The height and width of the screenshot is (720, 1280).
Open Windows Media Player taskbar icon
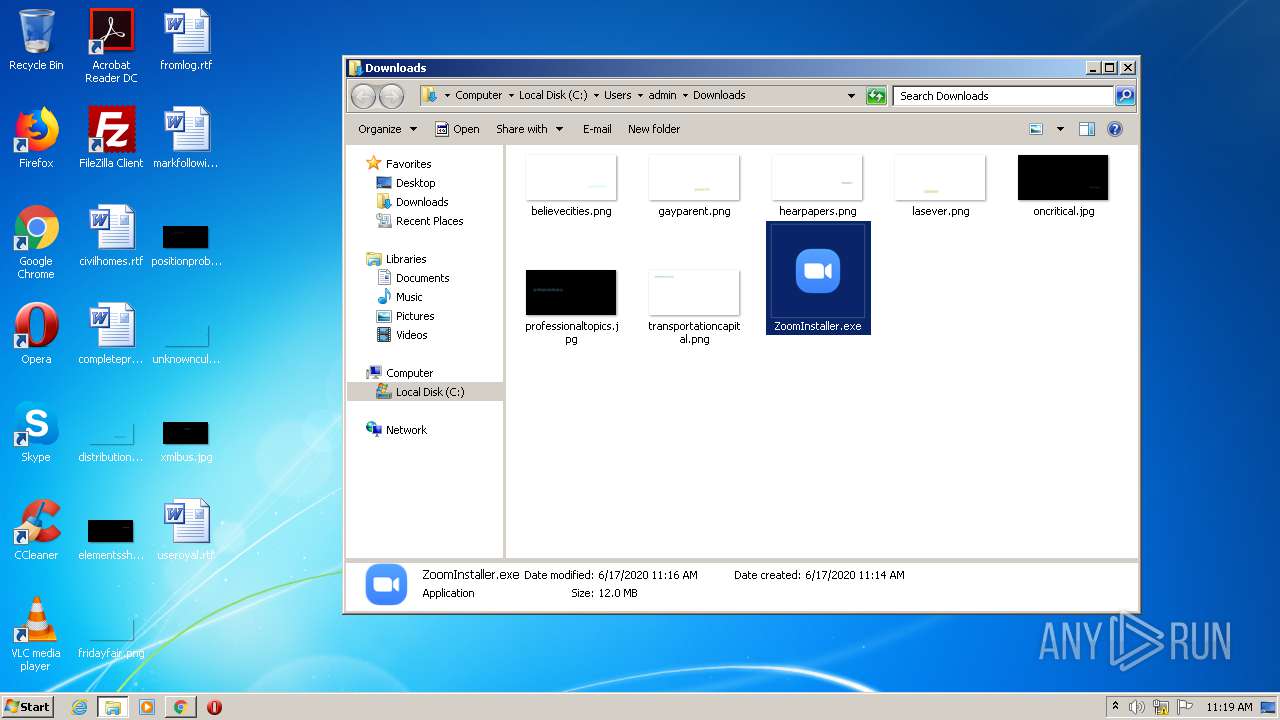(147, 707)
